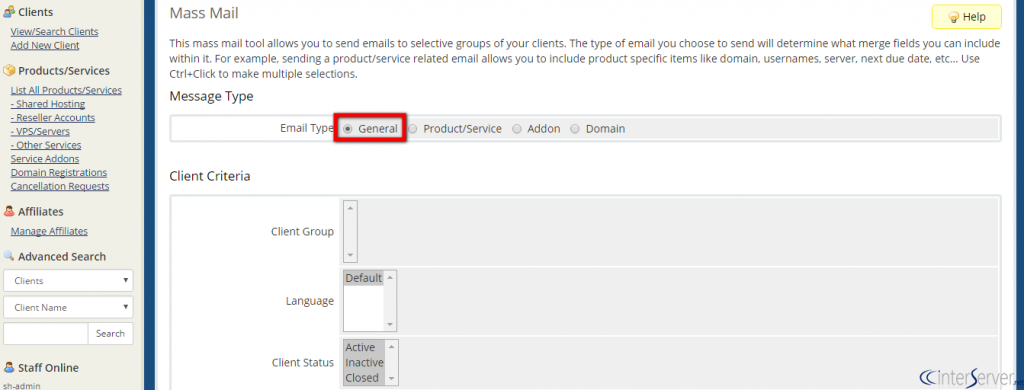Viewport: 1024px width, 390px height.
Task: Open List All Products/Services link
Action: click(x=66, y=90)
